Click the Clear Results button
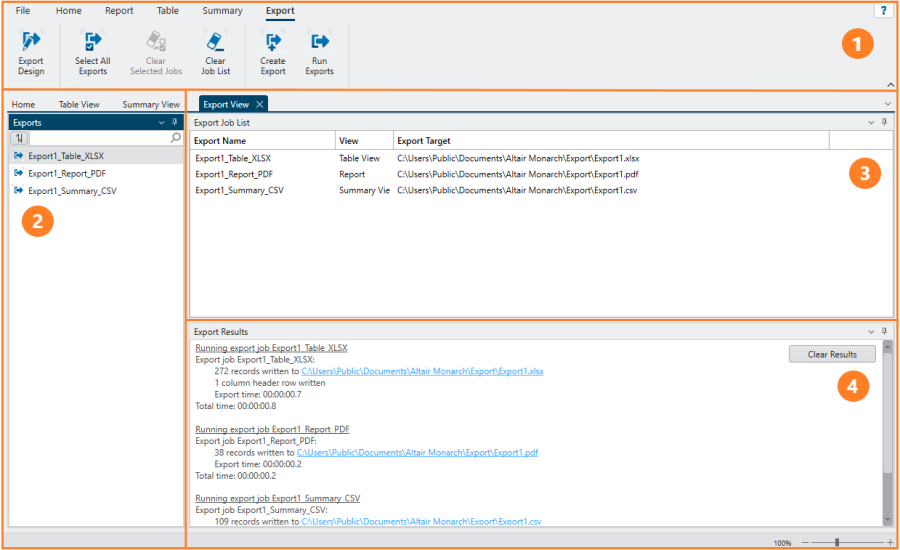 (x=832, y=354)
